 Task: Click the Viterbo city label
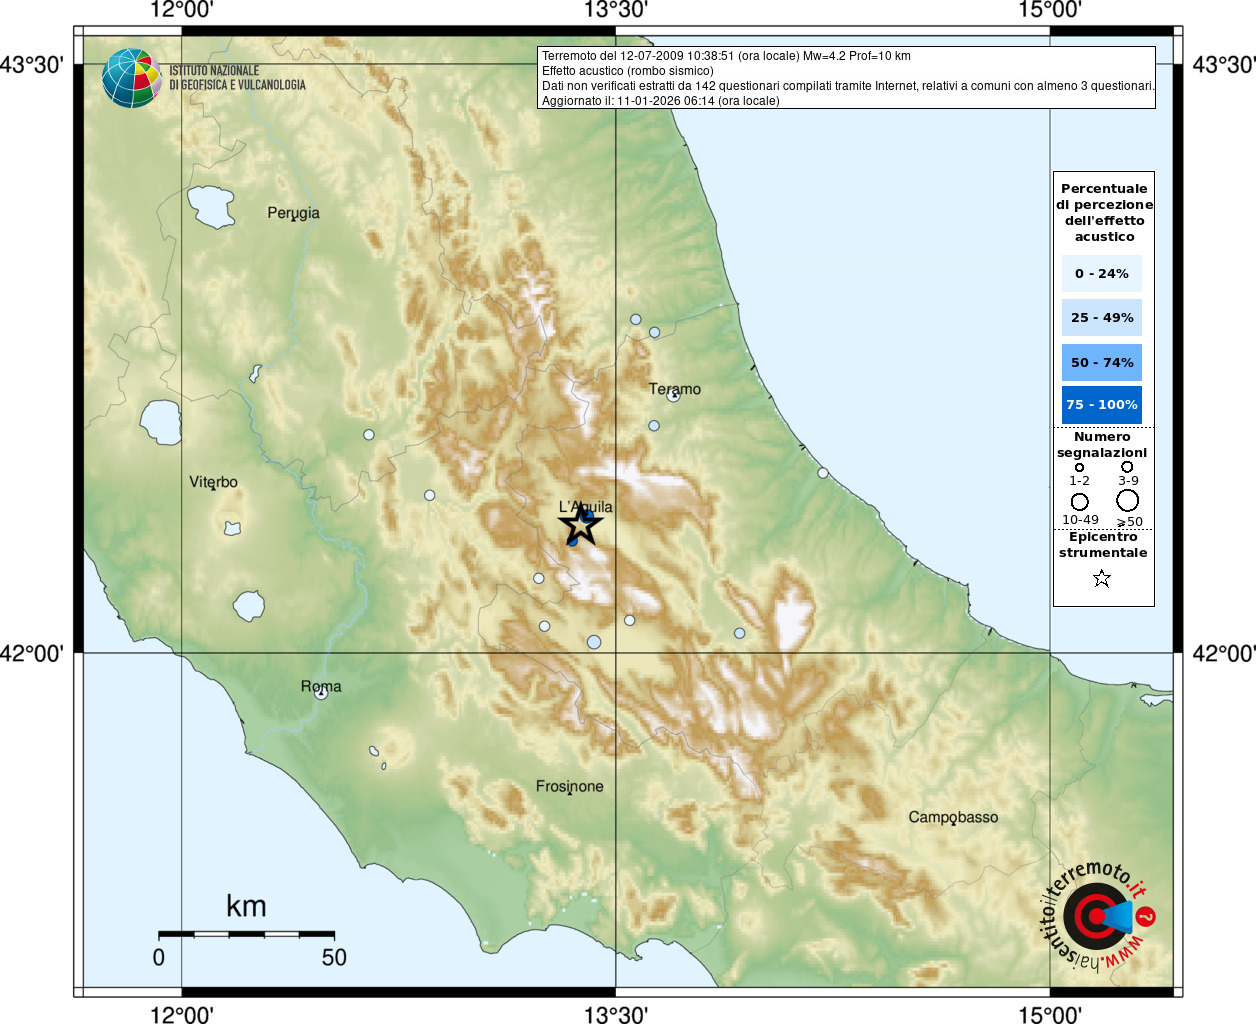[x=213, y=481]
